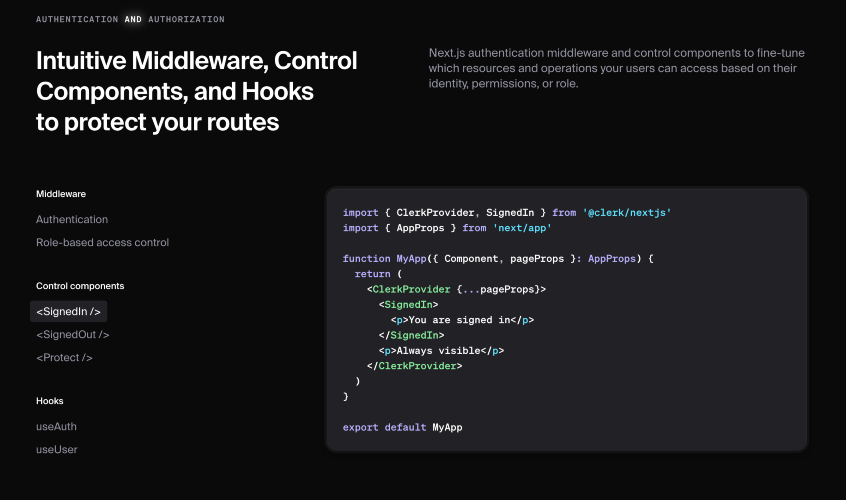Viewport: 846px width, 500px height.
Task: Click the closing '</ClerkProvider>' code line
Action: point(414,366)
